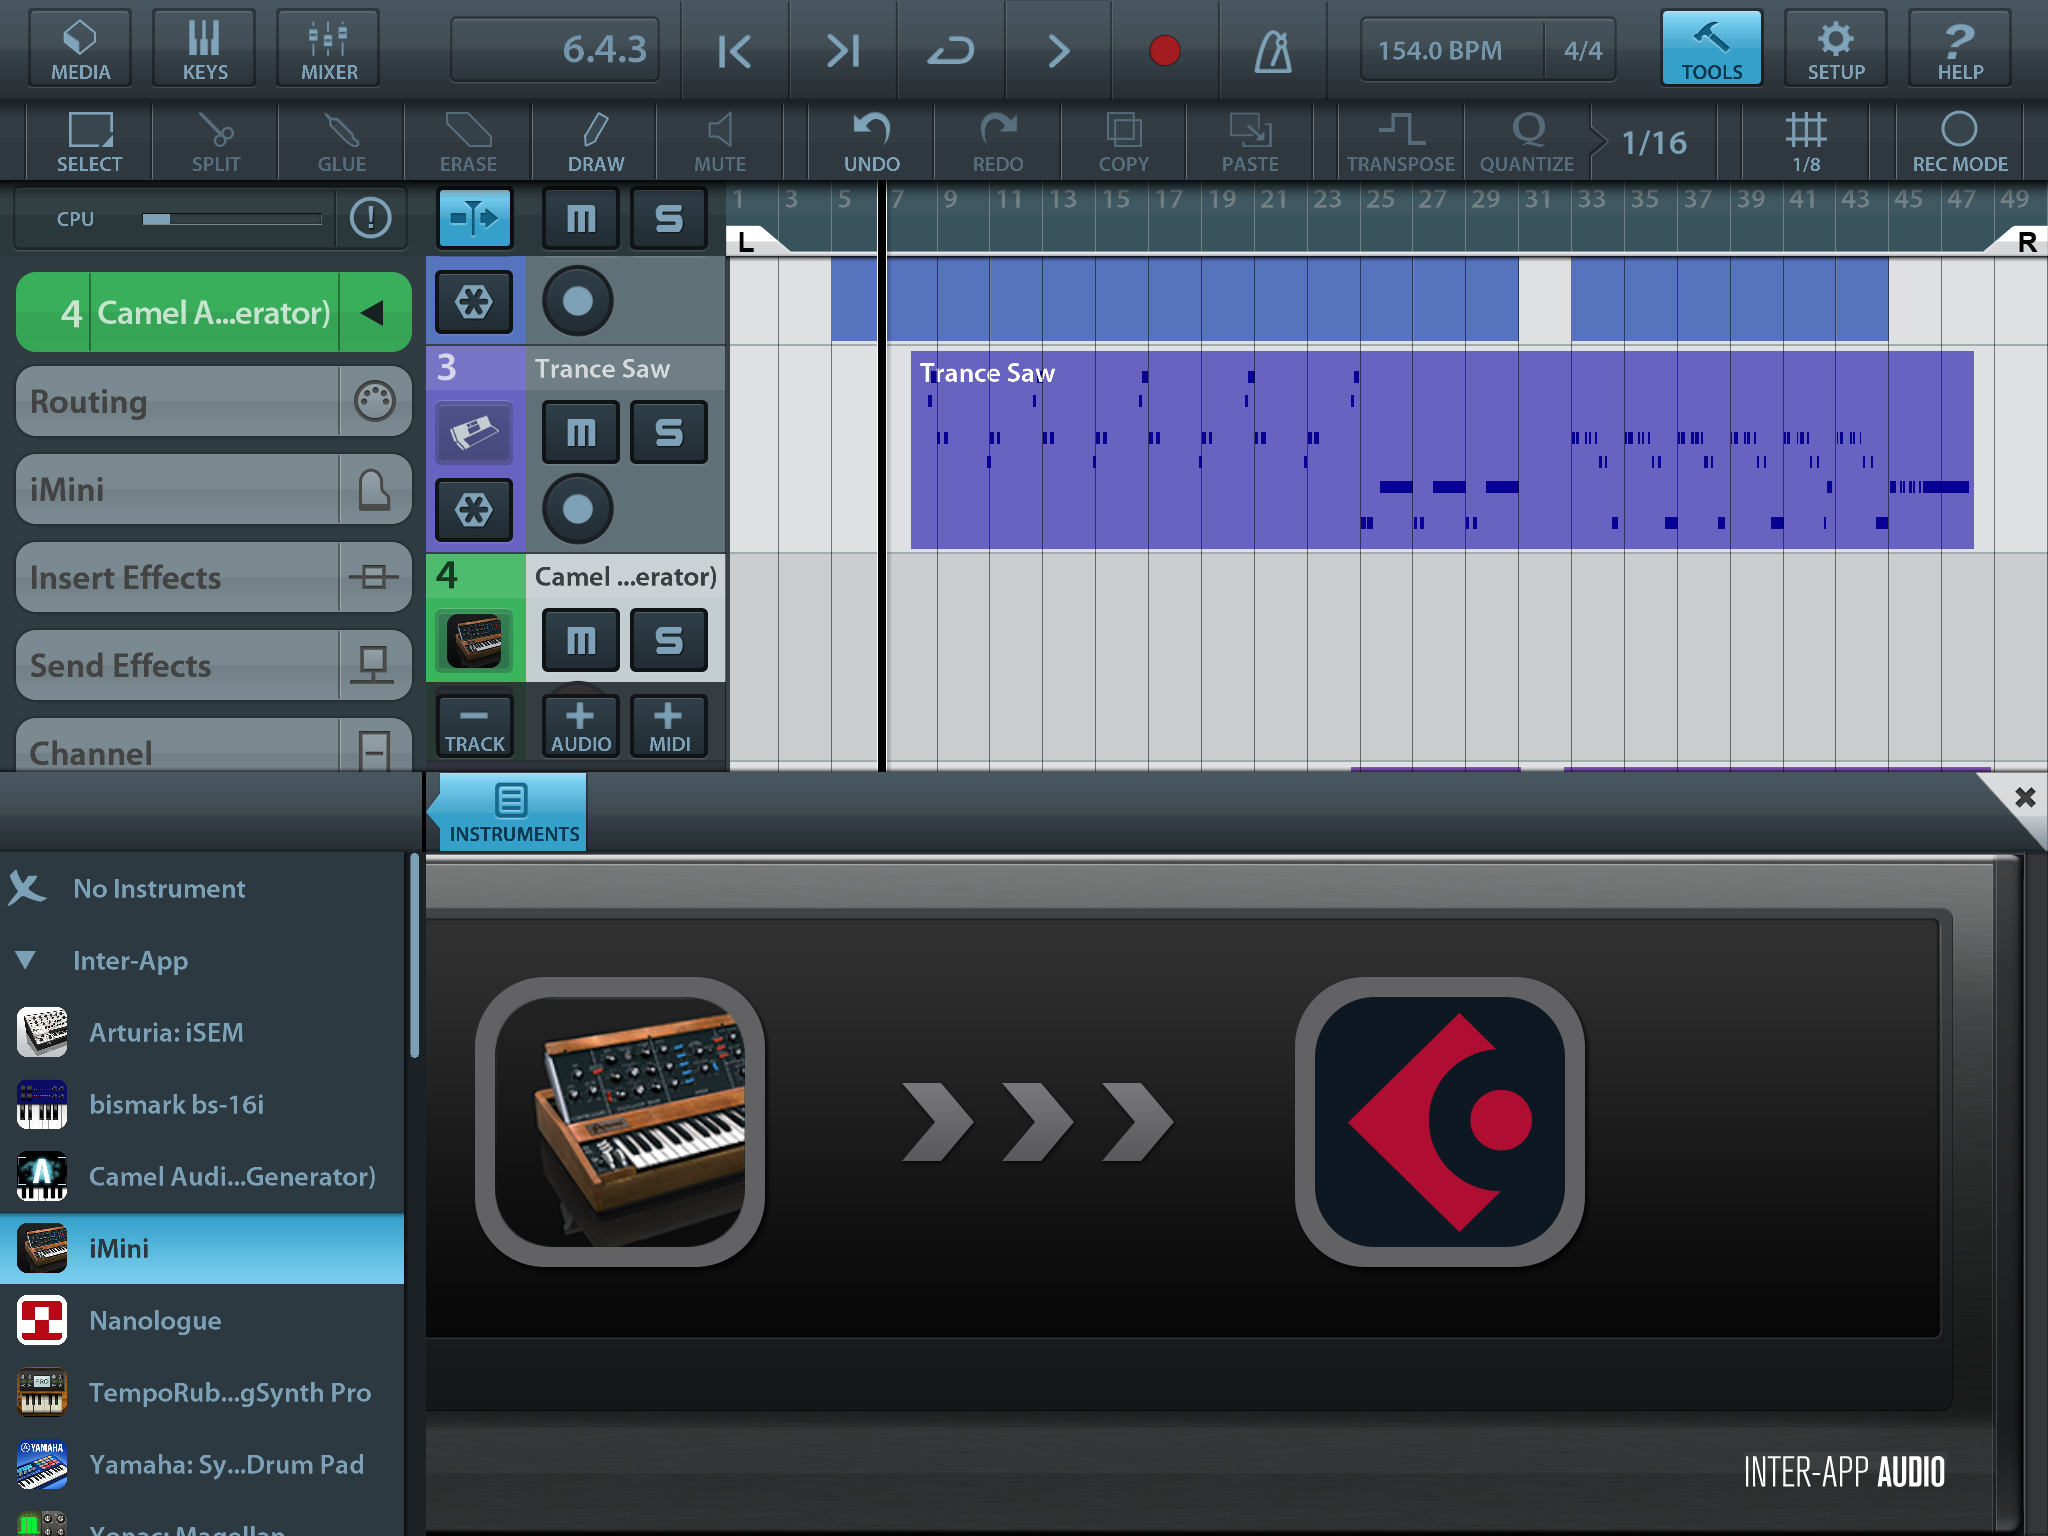Start playback with the play button
This screenshot has width=2048, height=1536.
click(1058, 50)
